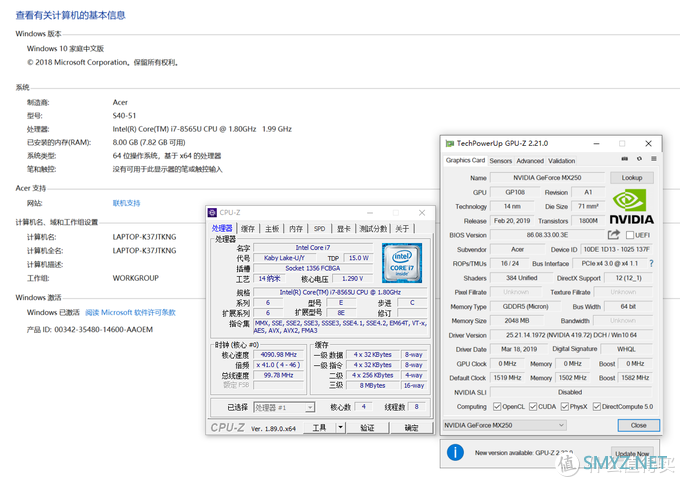The height and width of the screenshot is (482, 680).
Task: Click the blue info icon in update notice
Action: (455, 452)
